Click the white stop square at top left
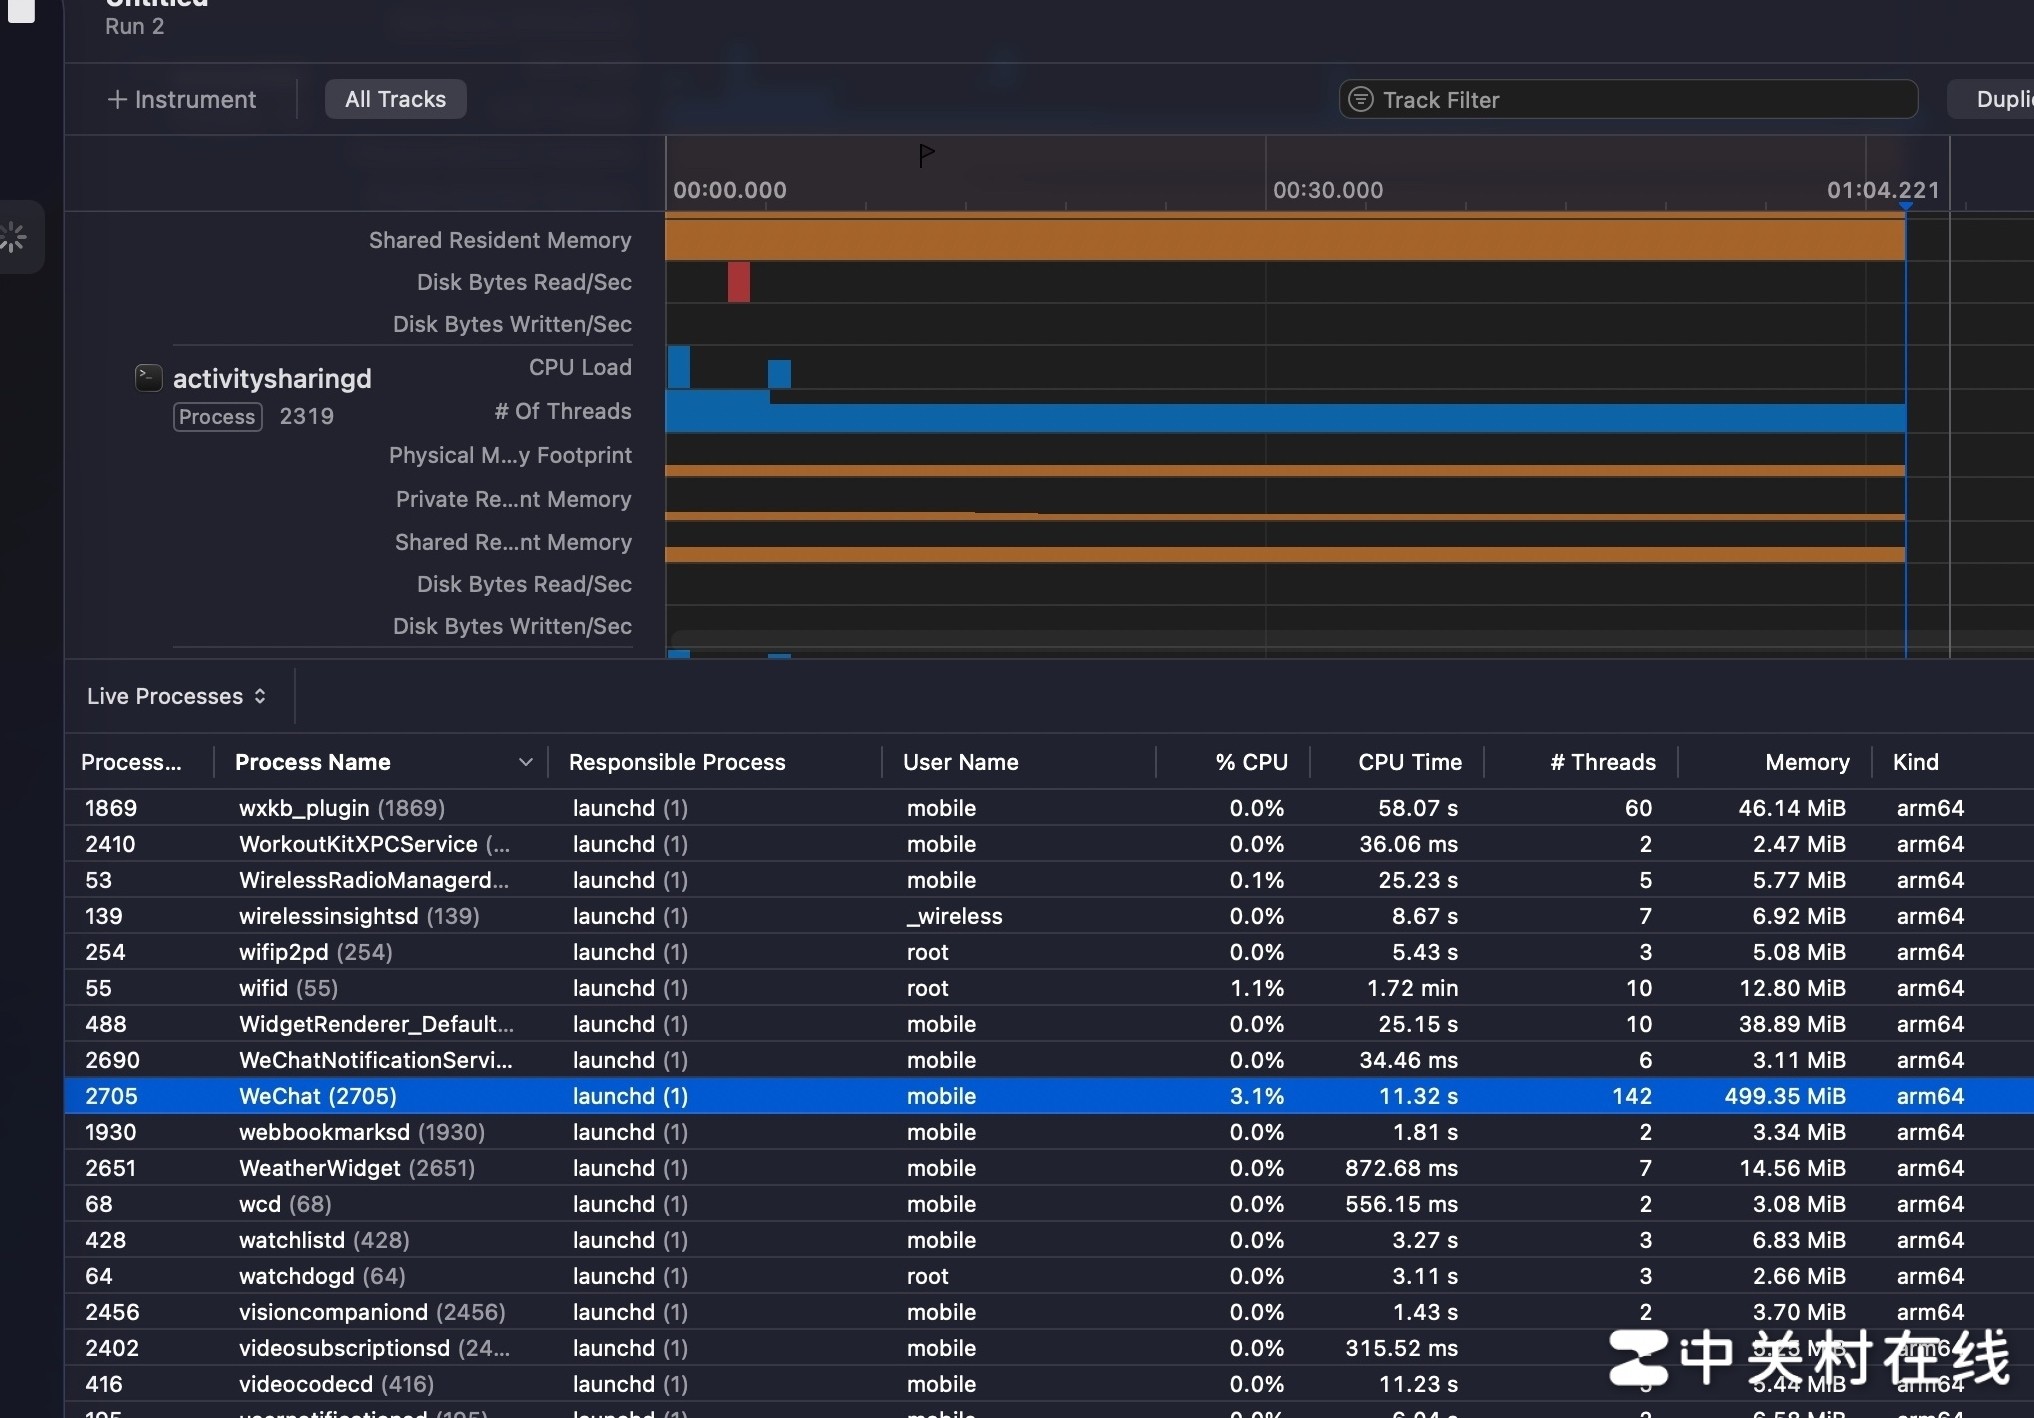Screen dimensions: 2034x1418 21,10
